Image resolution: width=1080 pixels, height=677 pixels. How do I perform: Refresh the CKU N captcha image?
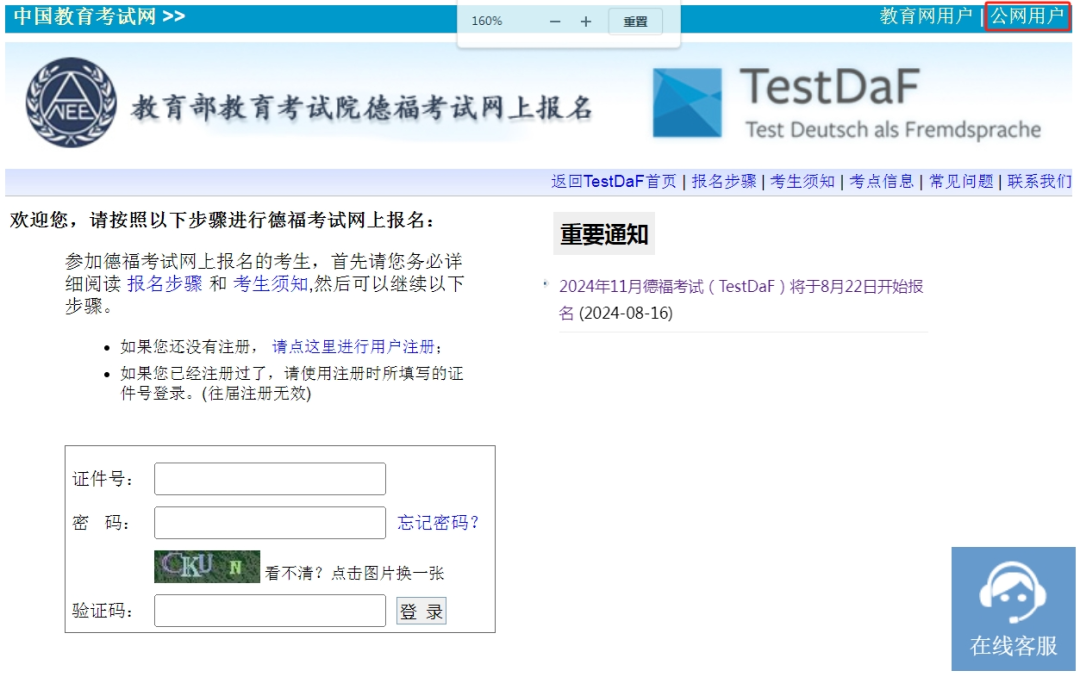207,566
